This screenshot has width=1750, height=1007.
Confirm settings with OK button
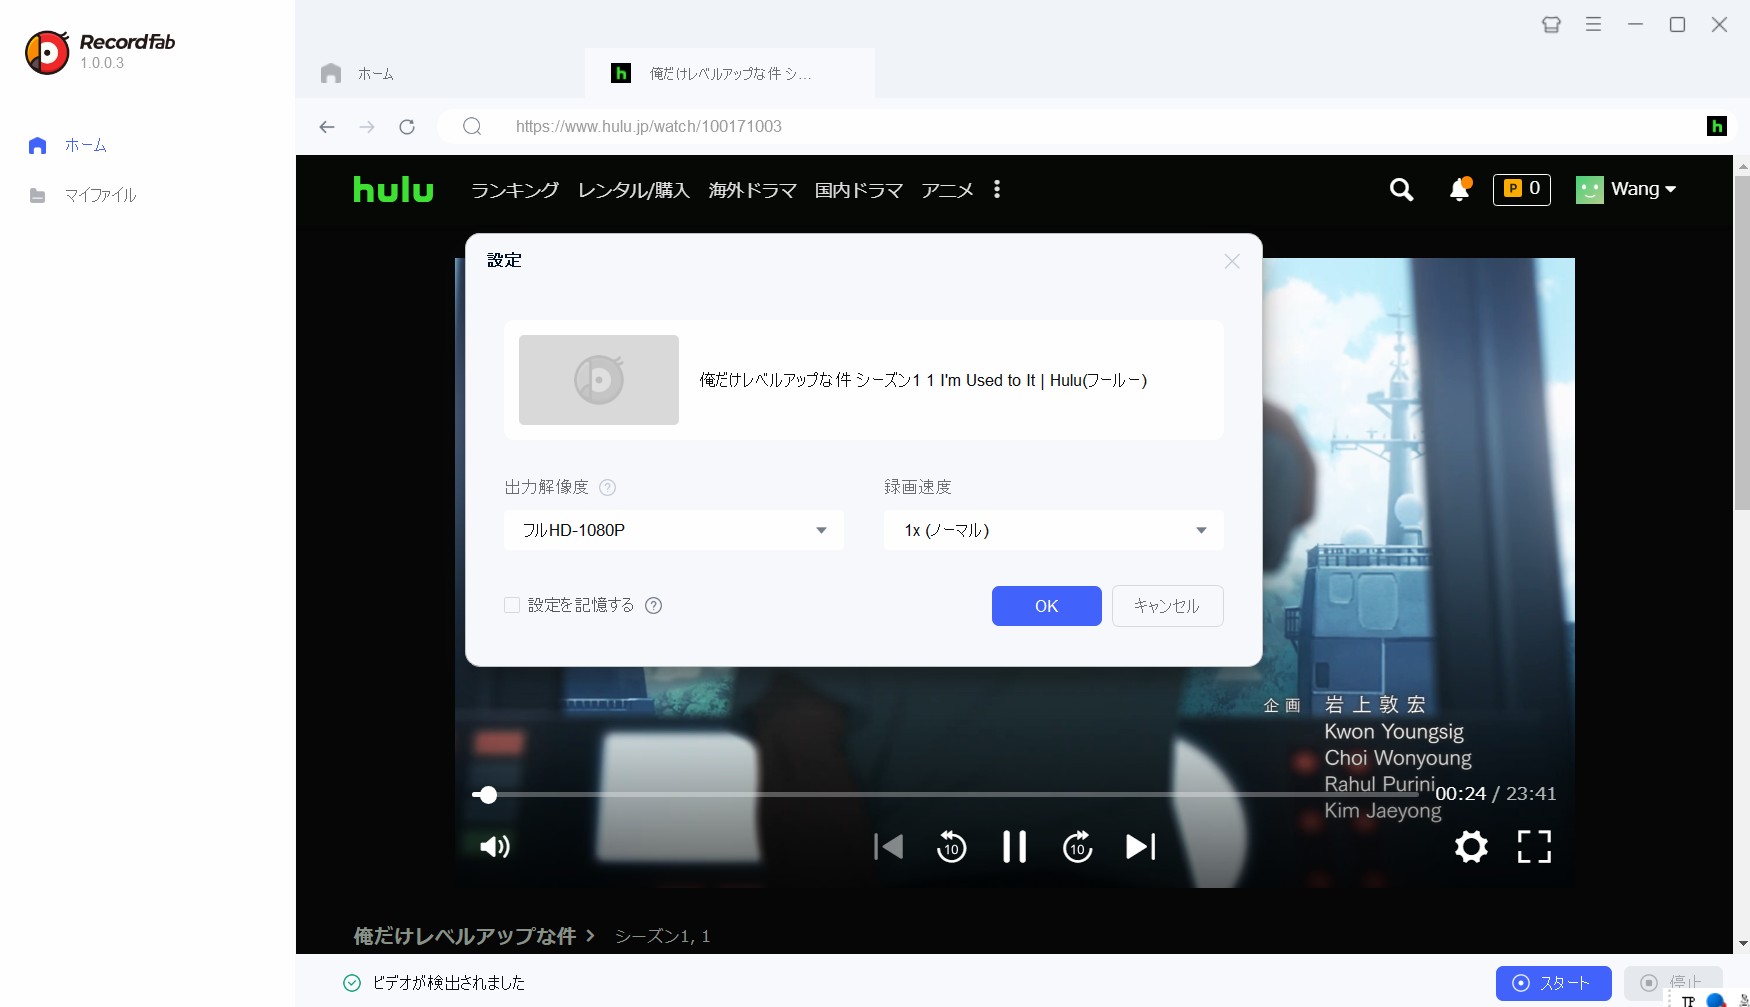point(1047,606)
